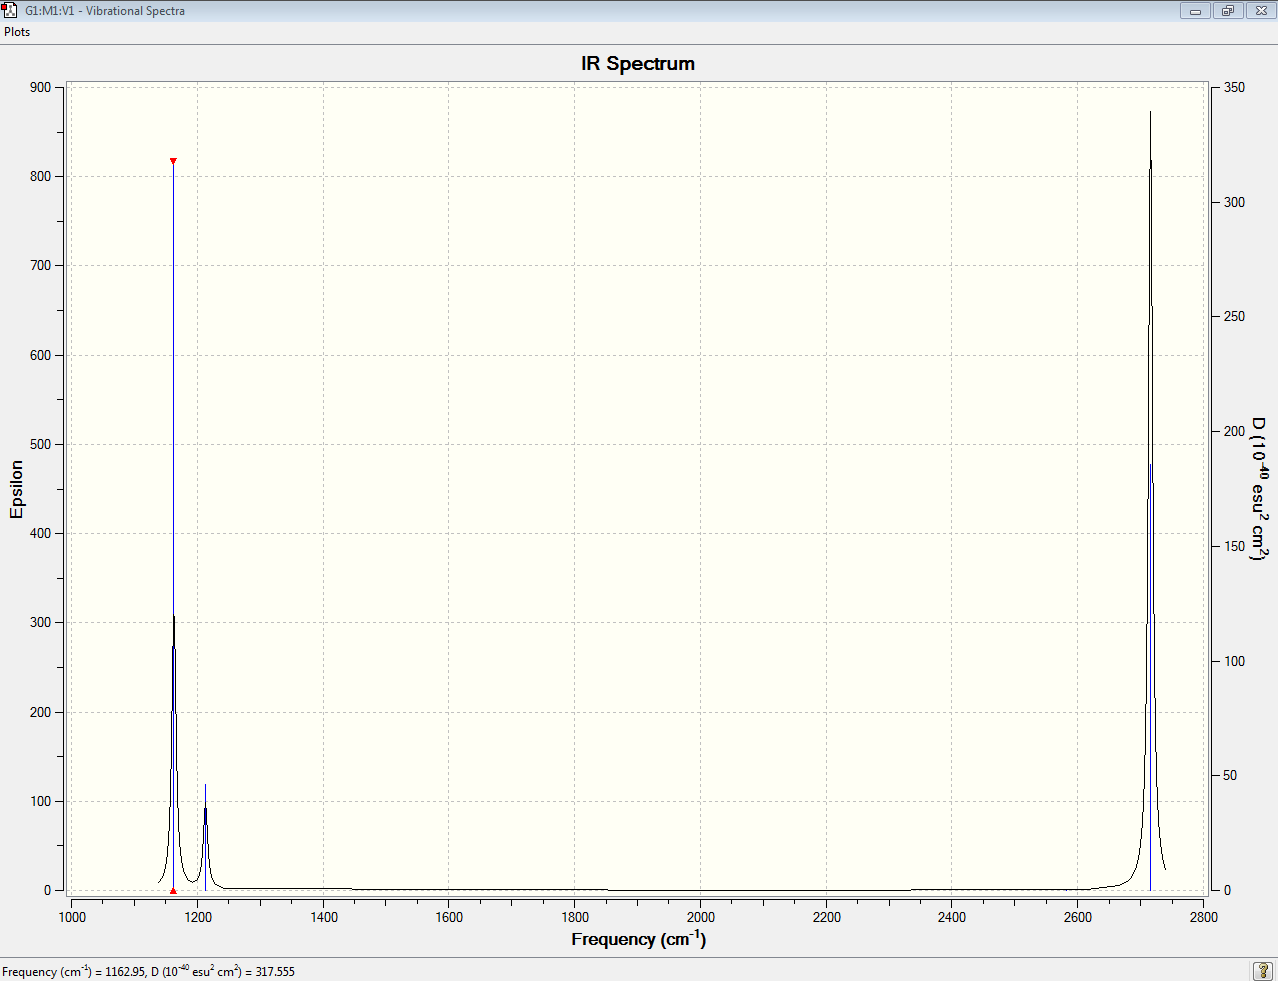Click the 2000 tick label on frequency axis
The height and width of the screenshot is (981, 1278).
pyautogui.click(x=701, y=917)
